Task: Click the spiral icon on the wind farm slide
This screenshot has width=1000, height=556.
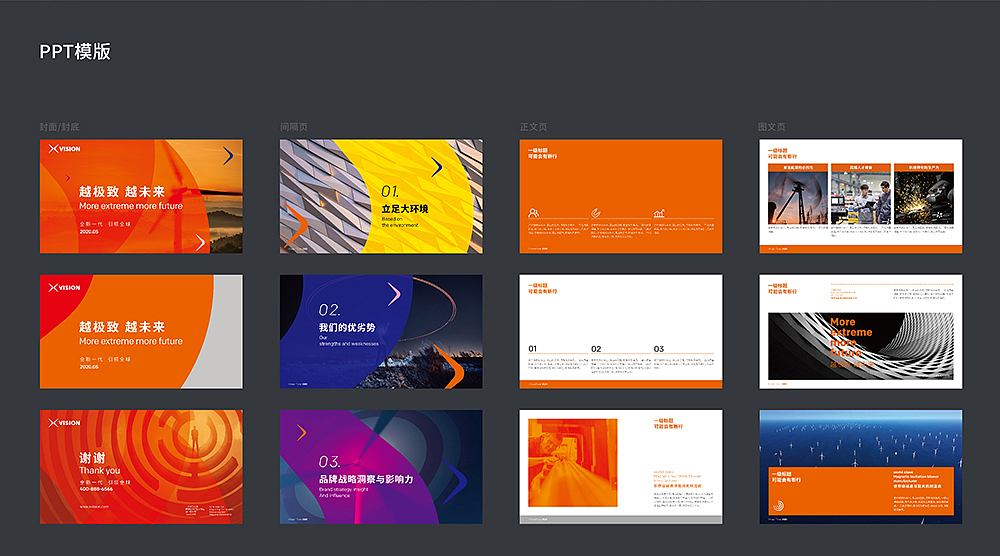Action: click(778, 506)
